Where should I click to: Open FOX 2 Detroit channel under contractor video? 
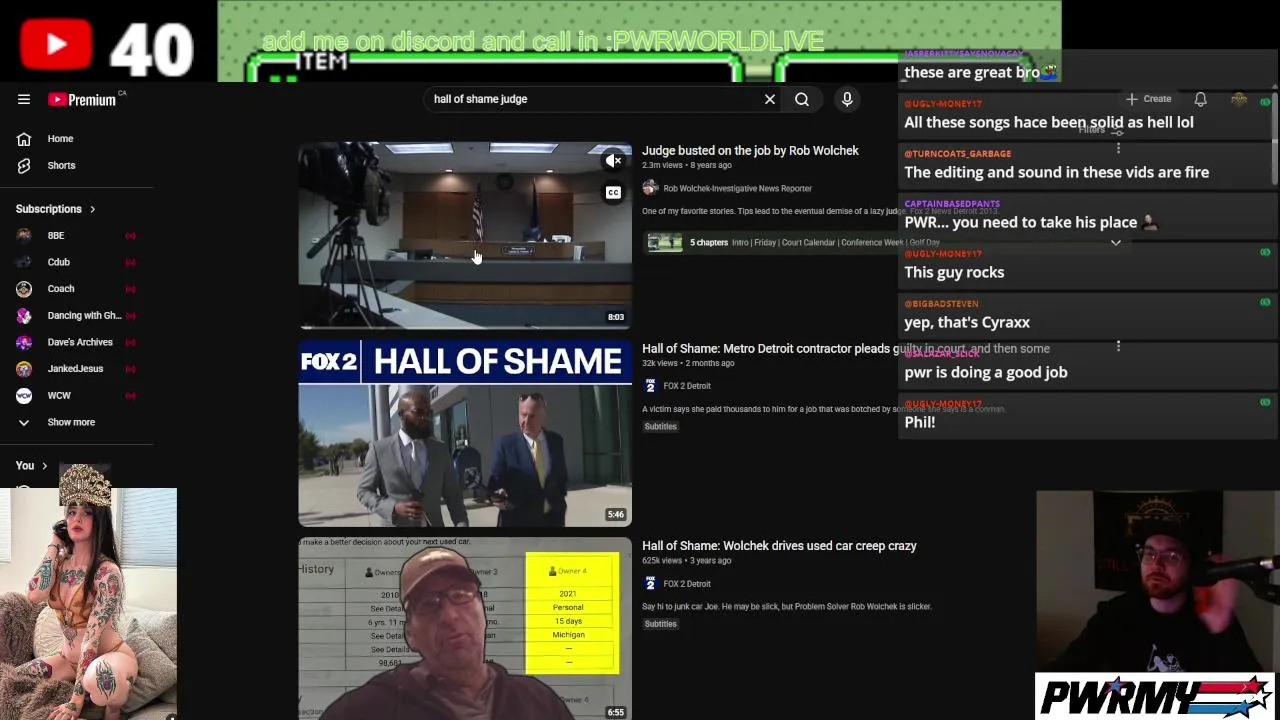[686, 386]
